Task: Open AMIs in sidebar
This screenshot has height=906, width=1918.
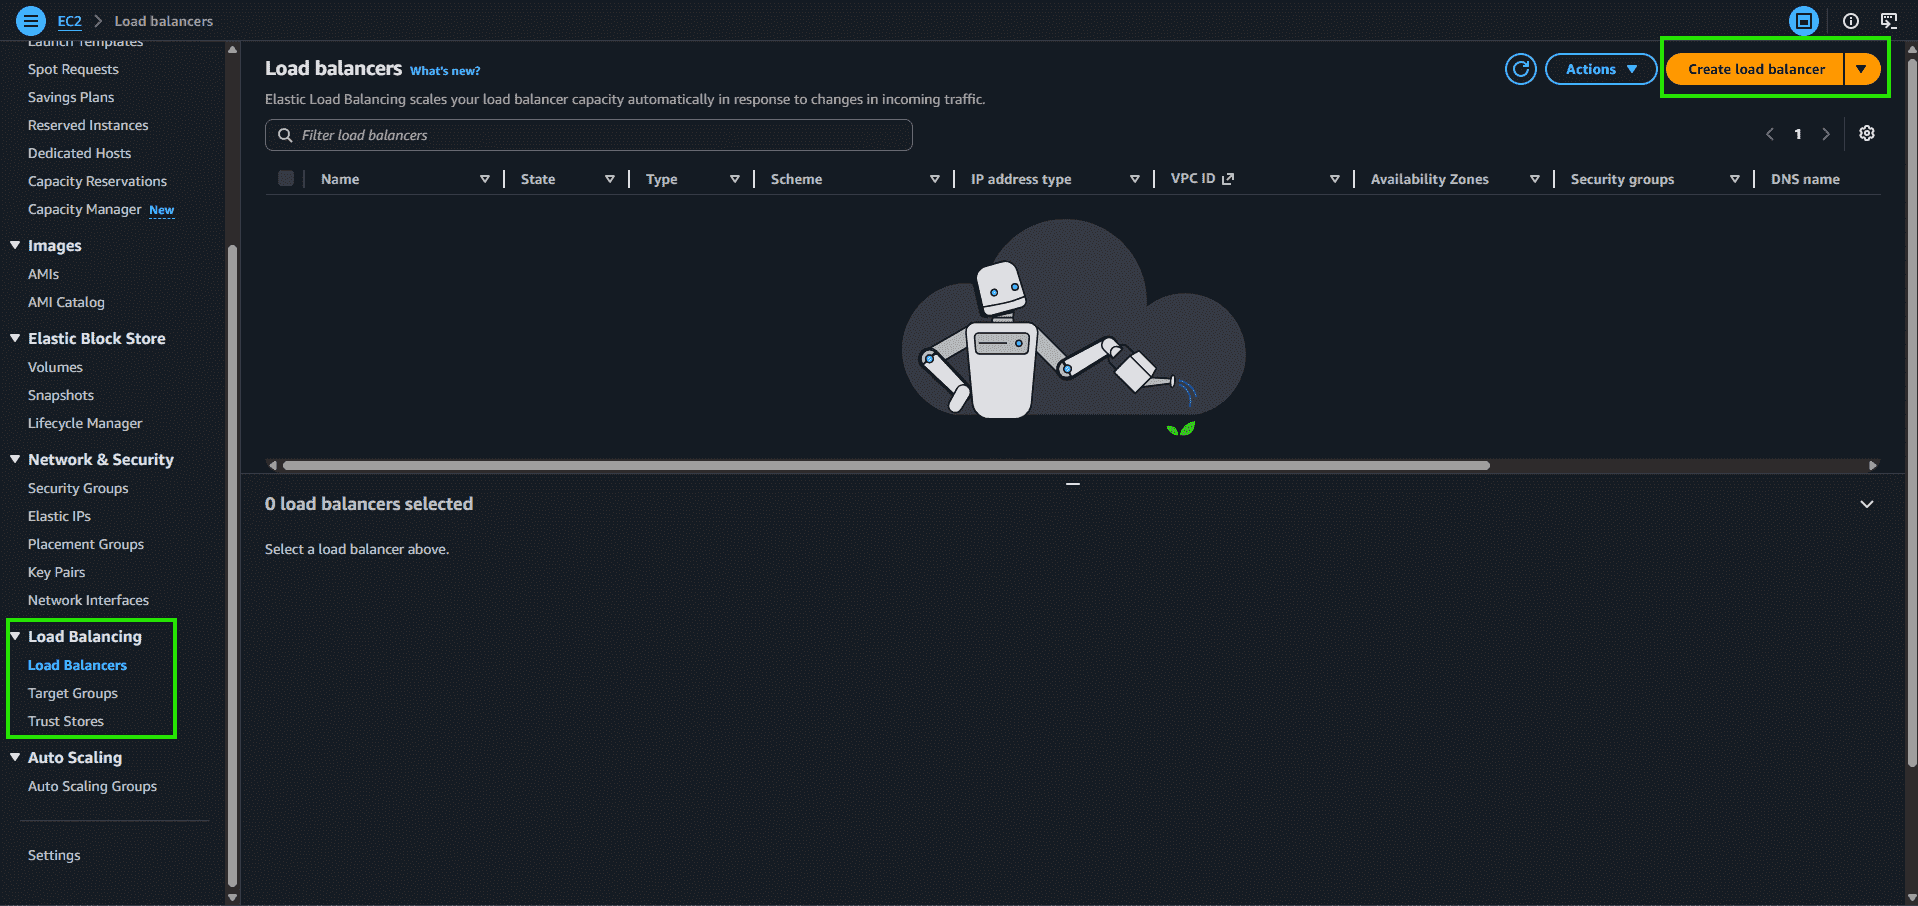Action: point(43,274)
